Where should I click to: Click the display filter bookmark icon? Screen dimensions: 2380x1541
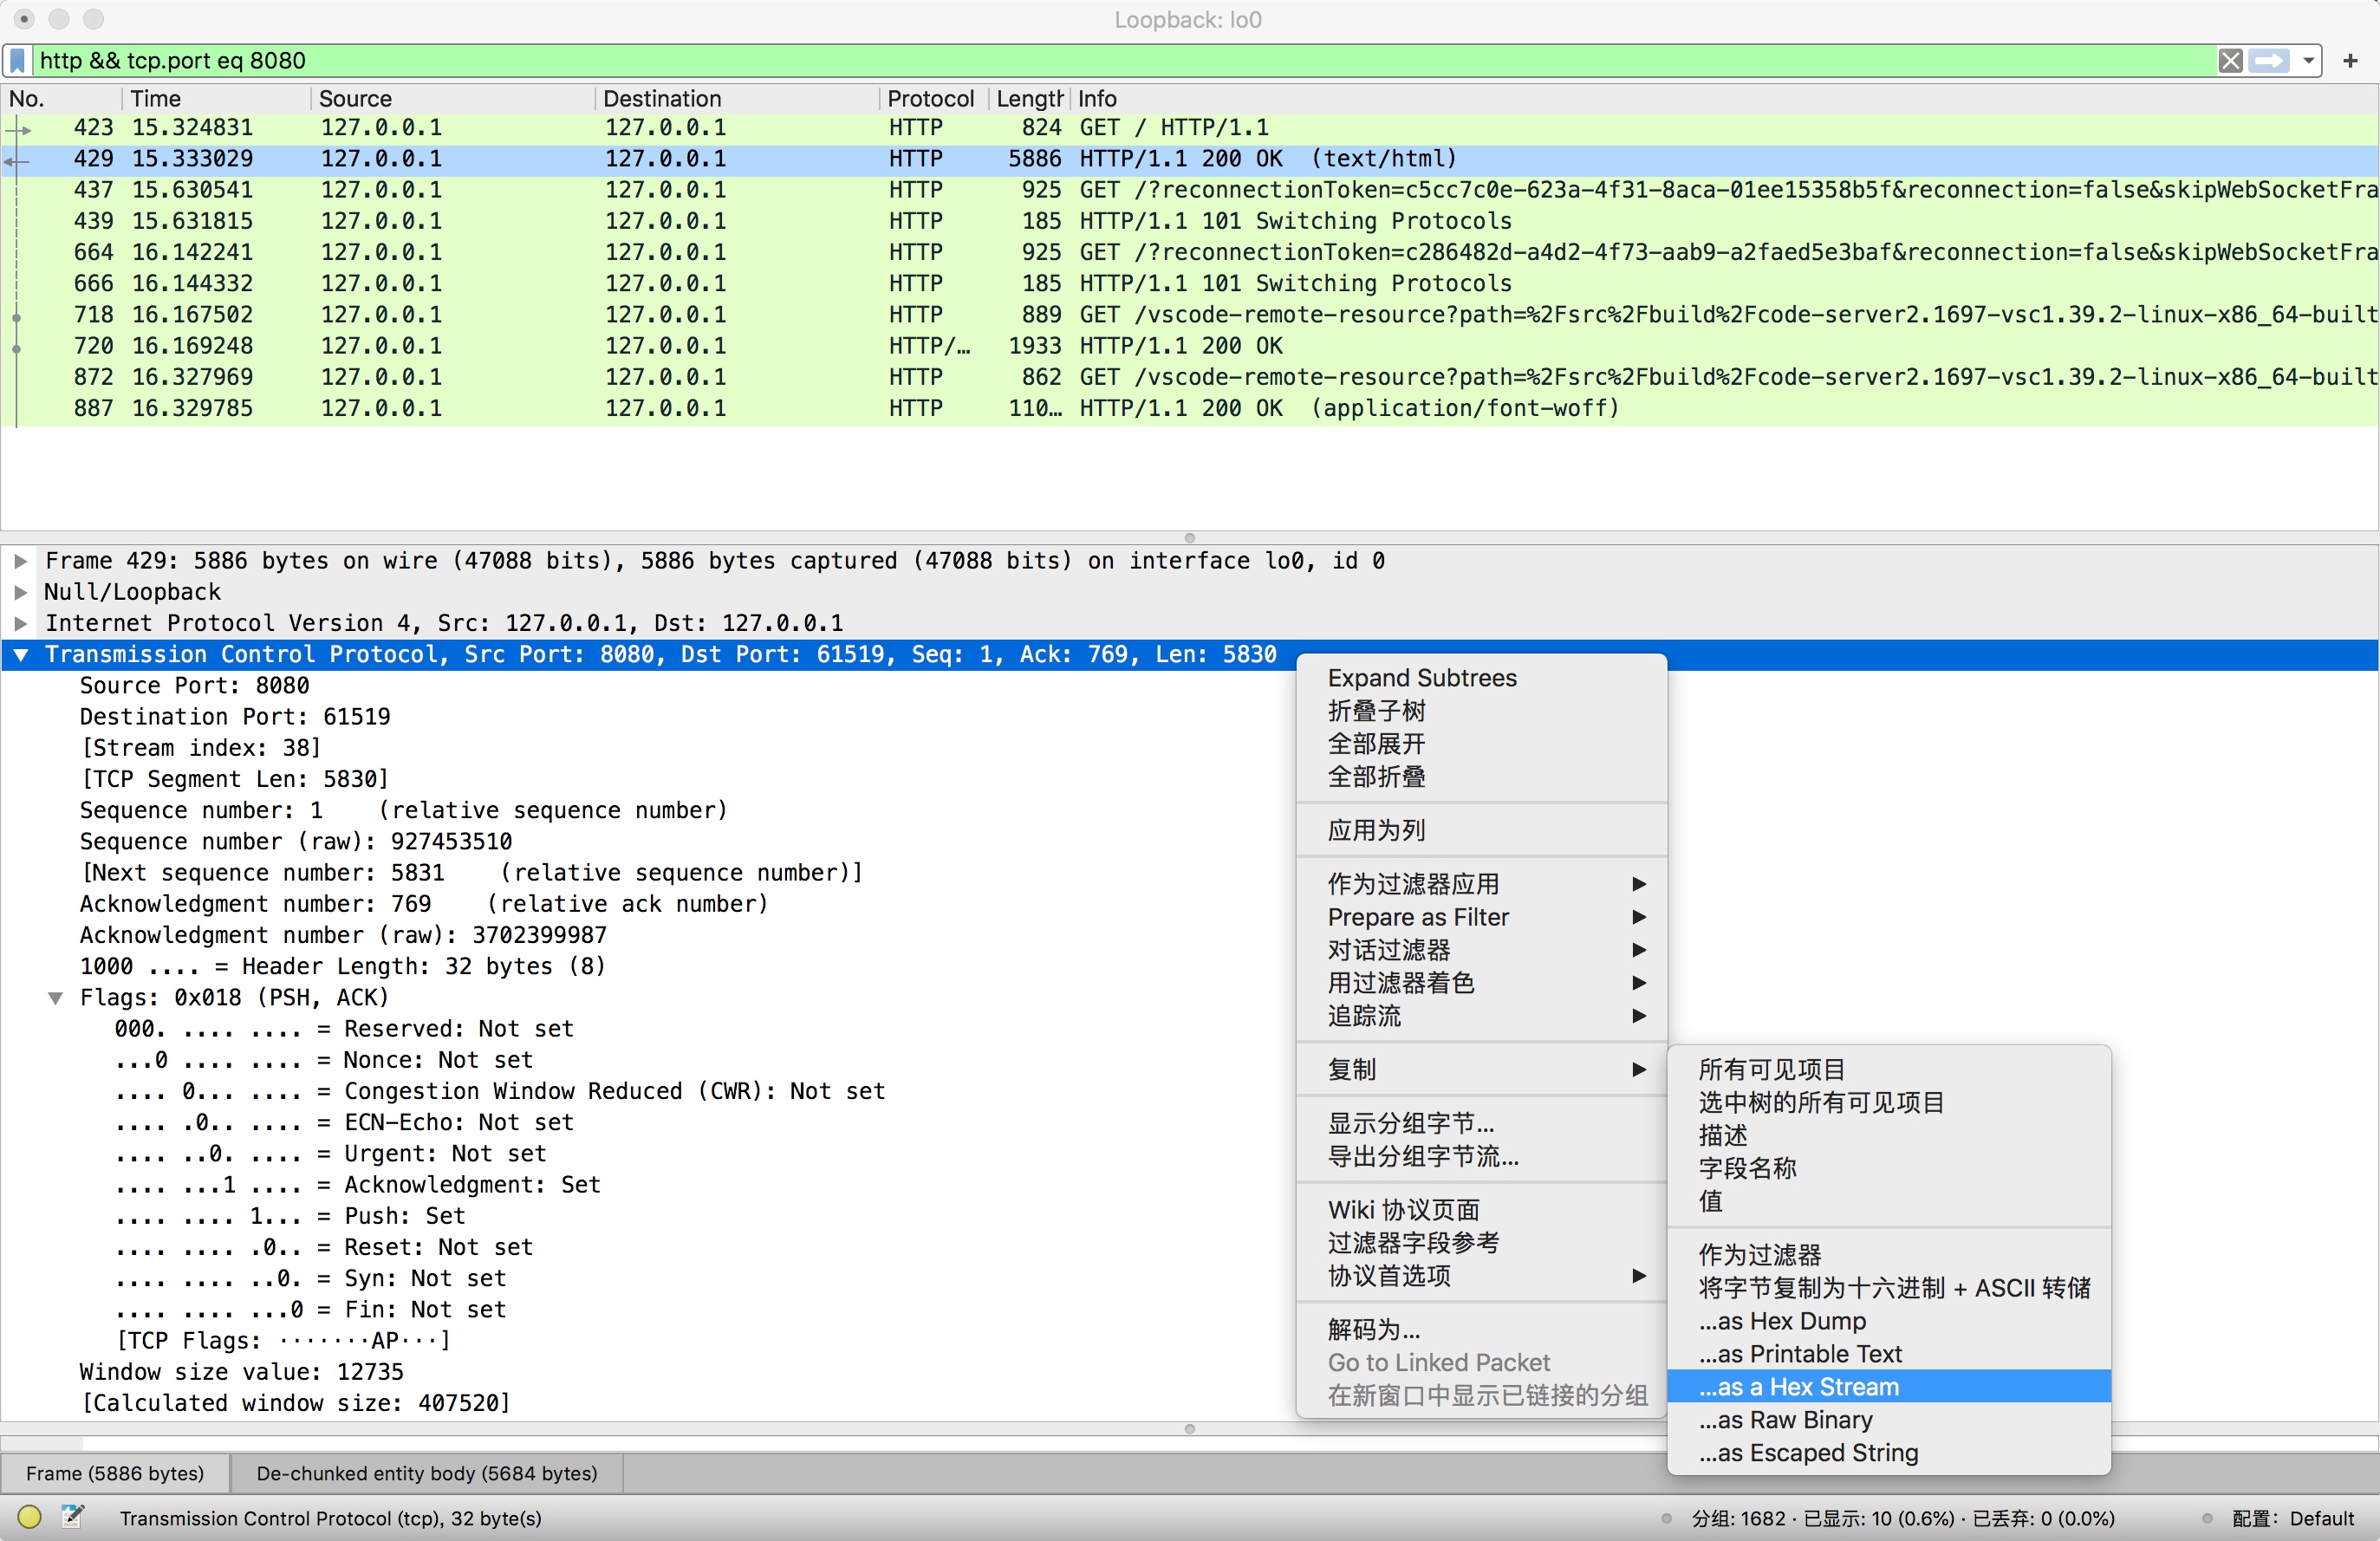pyautogui.click(x=17, y=61)
